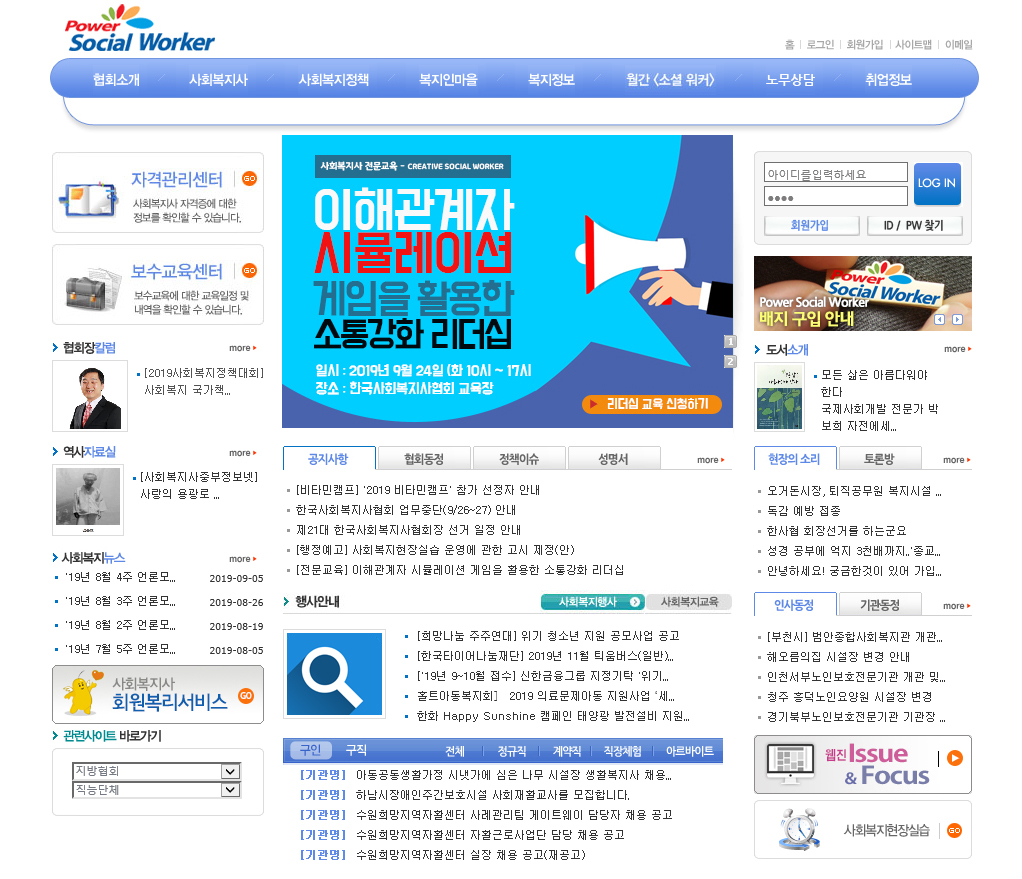
Task: Click the user ID input field
Action: [835, 173]
